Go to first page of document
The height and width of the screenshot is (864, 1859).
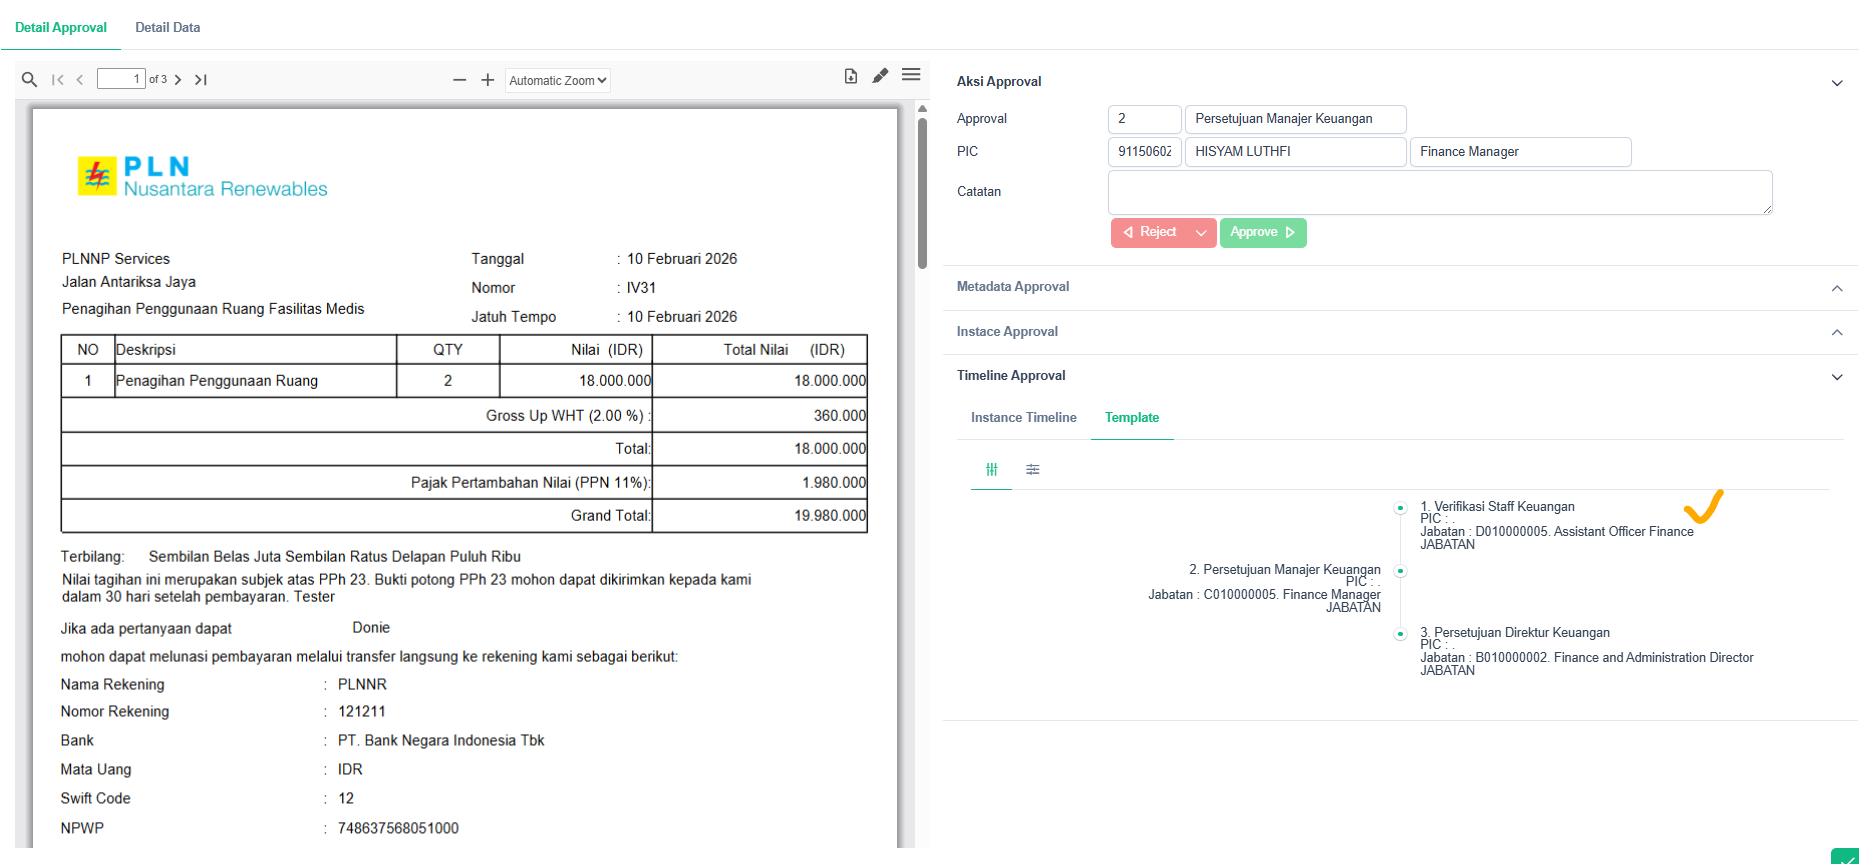pyautogui.click(x=58, y=80)
